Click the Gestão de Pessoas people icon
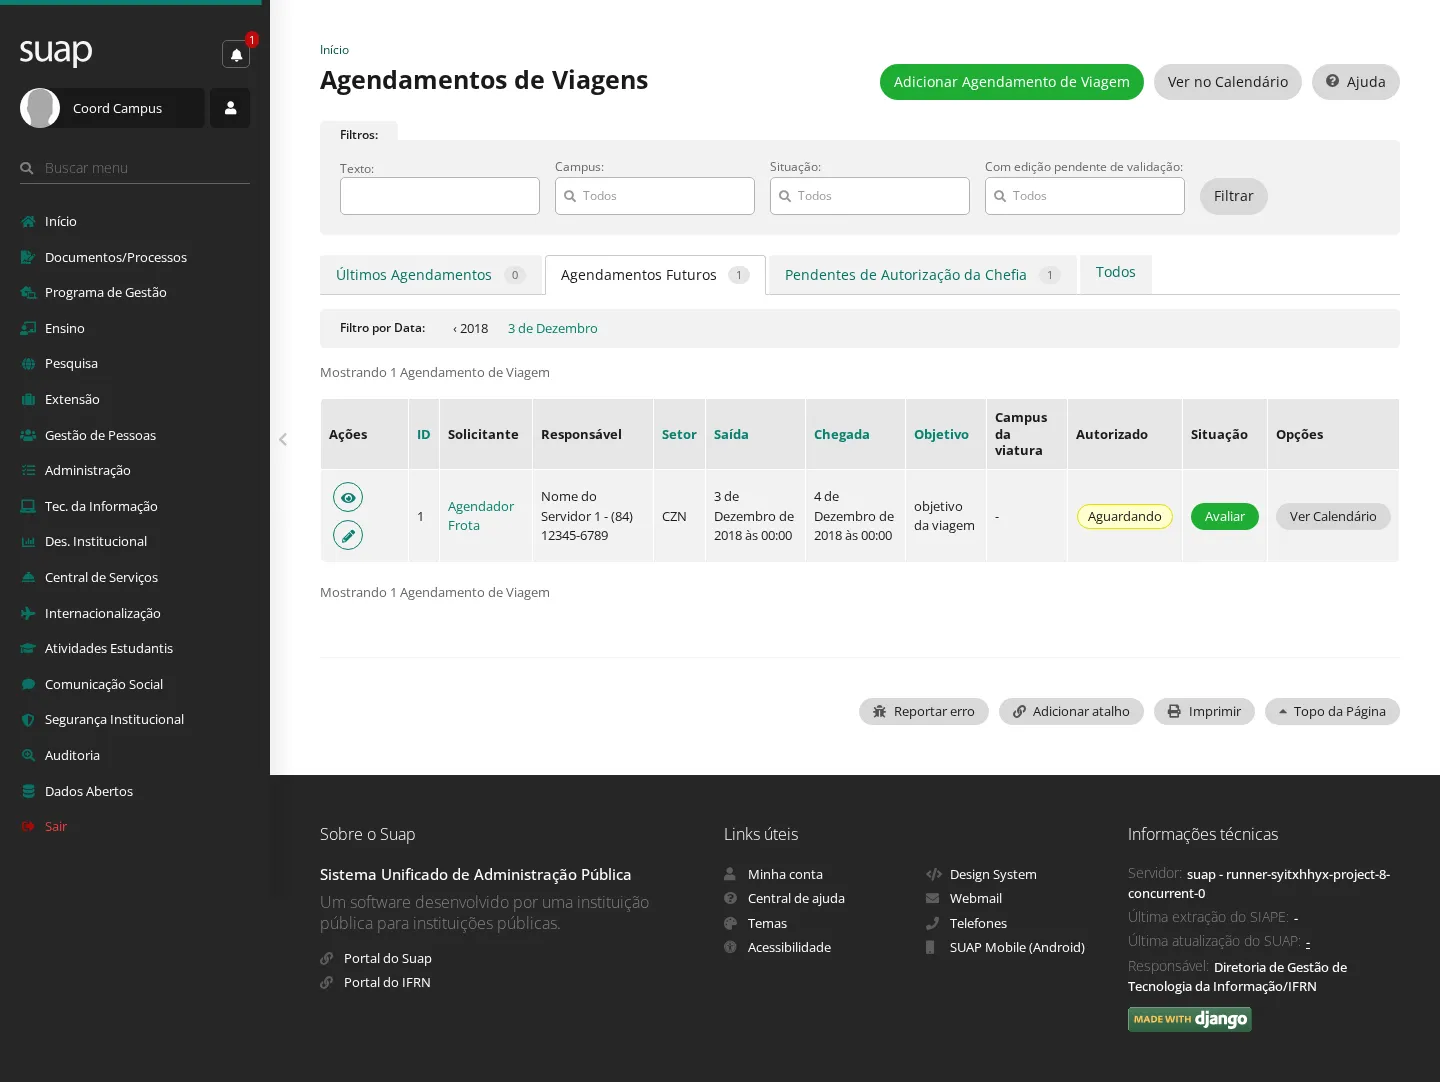This screenshot has height=1082, width=1440. click(x=28, y=435)
